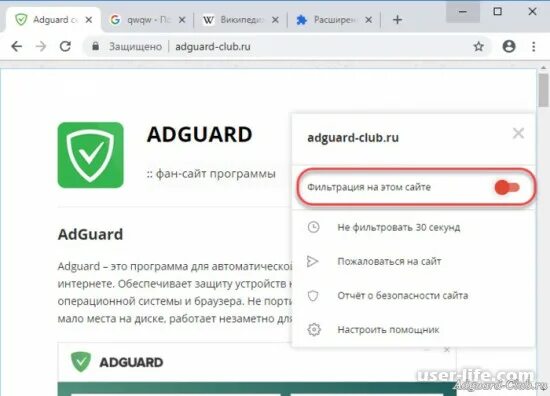Bookmark this page with the star icon
This screenshot has height=396, width=550.
click(478, 46)
